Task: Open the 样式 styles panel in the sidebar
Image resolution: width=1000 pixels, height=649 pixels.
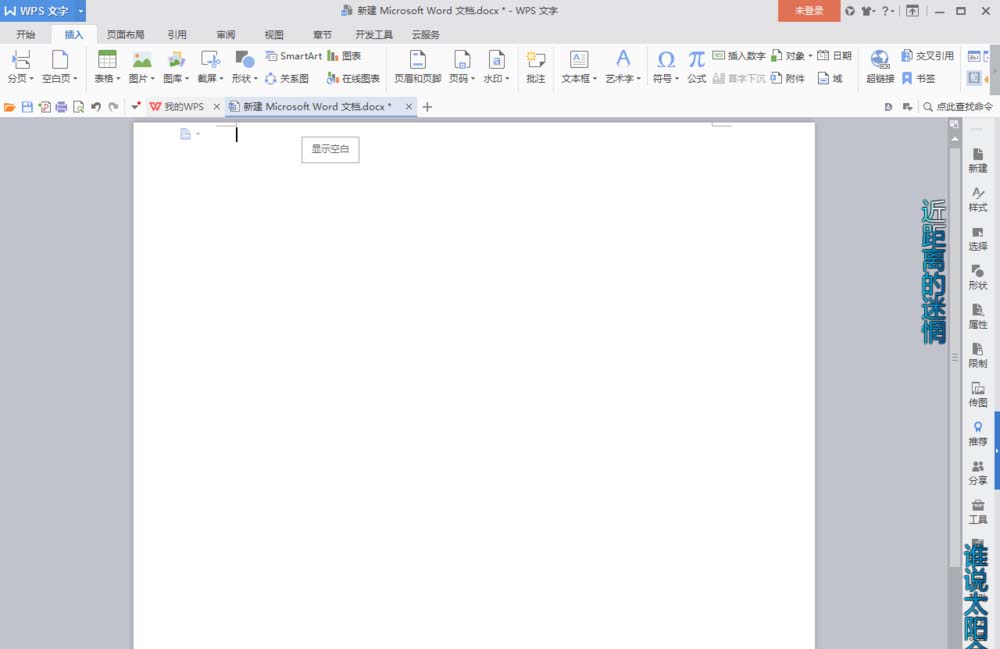Action: (977, 199)
